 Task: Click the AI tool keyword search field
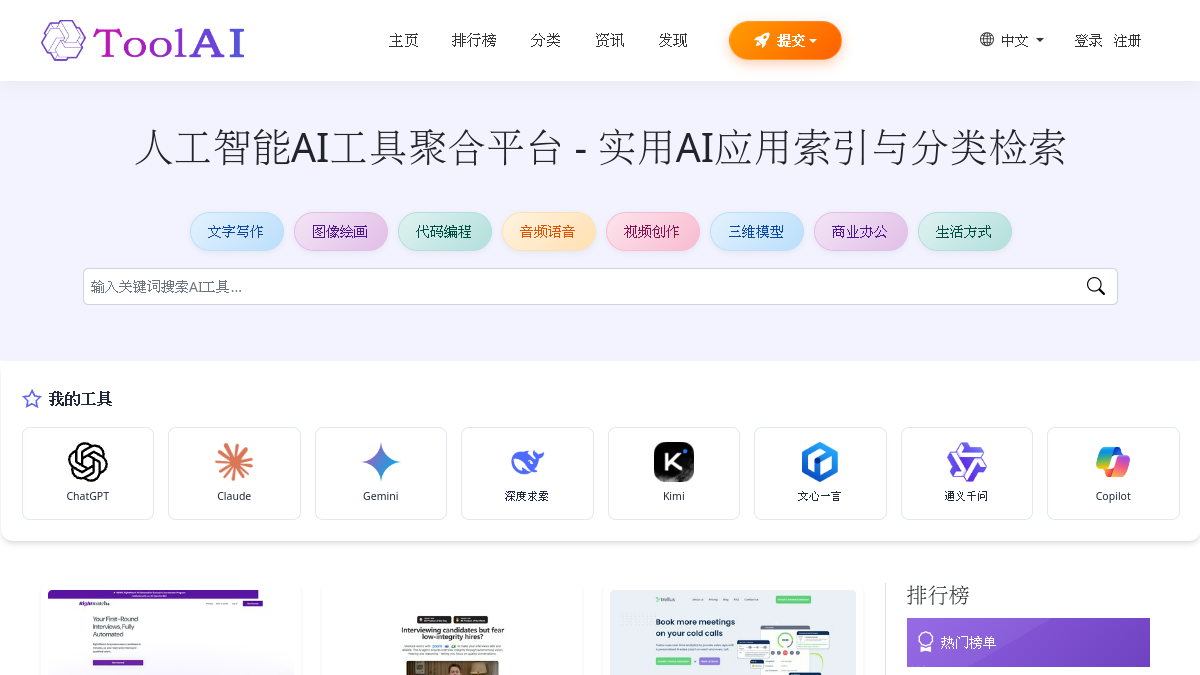point(600,286)
